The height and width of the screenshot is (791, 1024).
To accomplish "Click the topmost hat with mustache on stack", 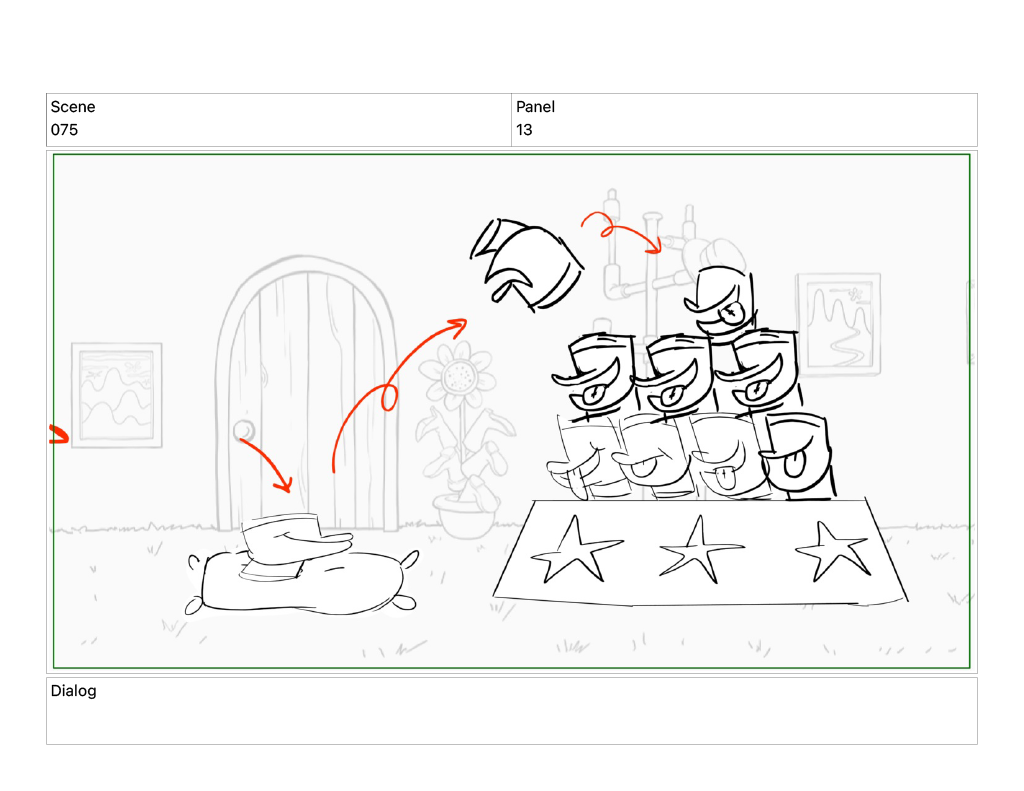I will coord(722,302).
